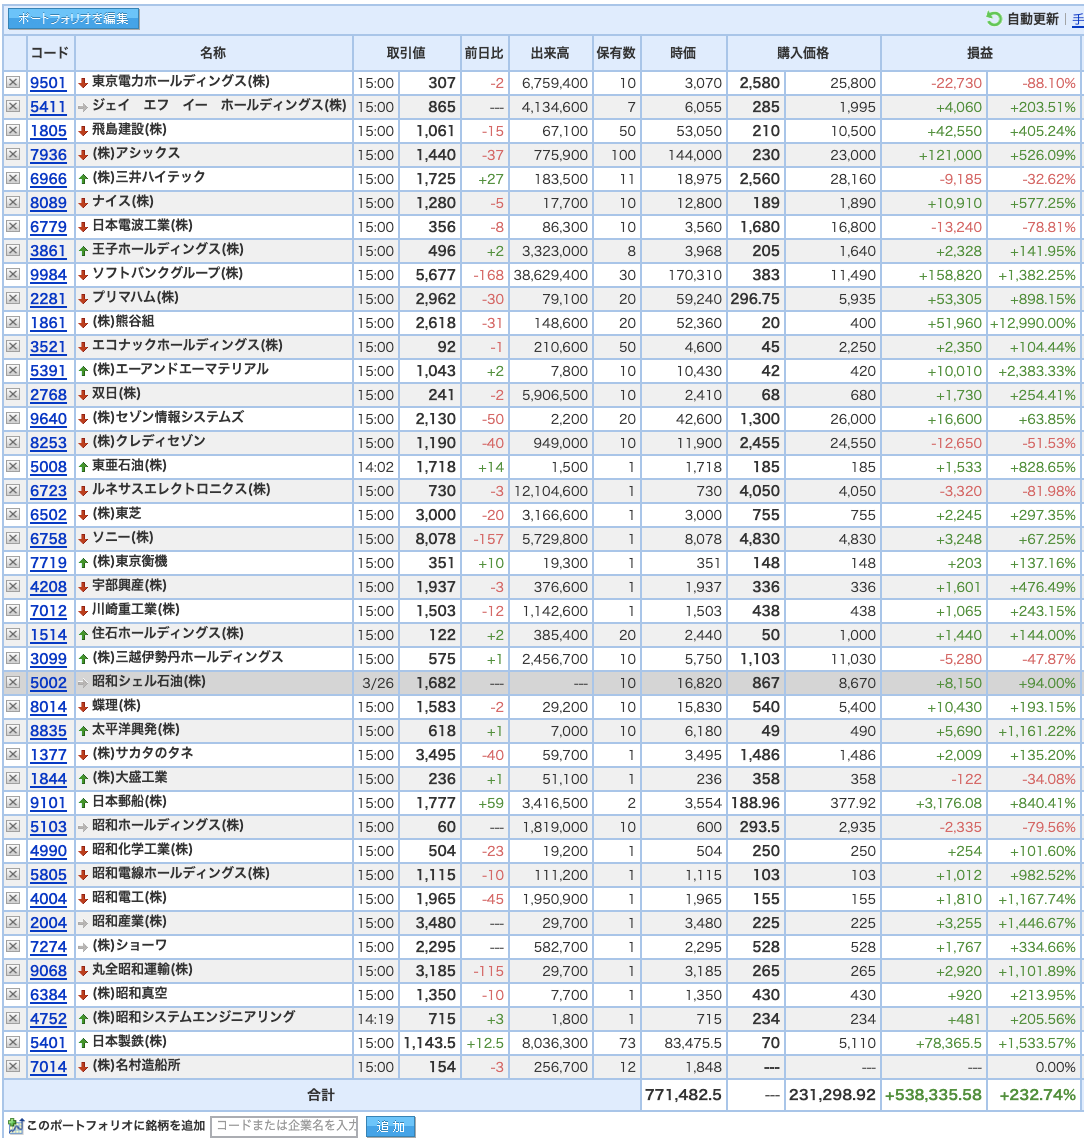Click the 追加 button
The width and height of the screenshot is (1084, 1138).
[390, 1126]
